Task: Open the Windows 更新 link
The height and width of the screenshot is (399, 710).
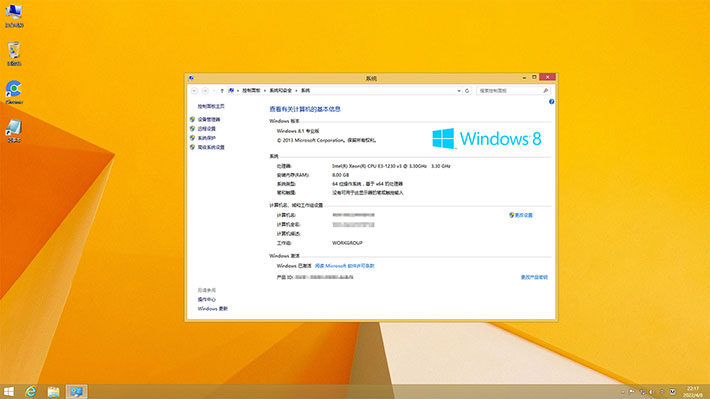Action: point(212,309)
